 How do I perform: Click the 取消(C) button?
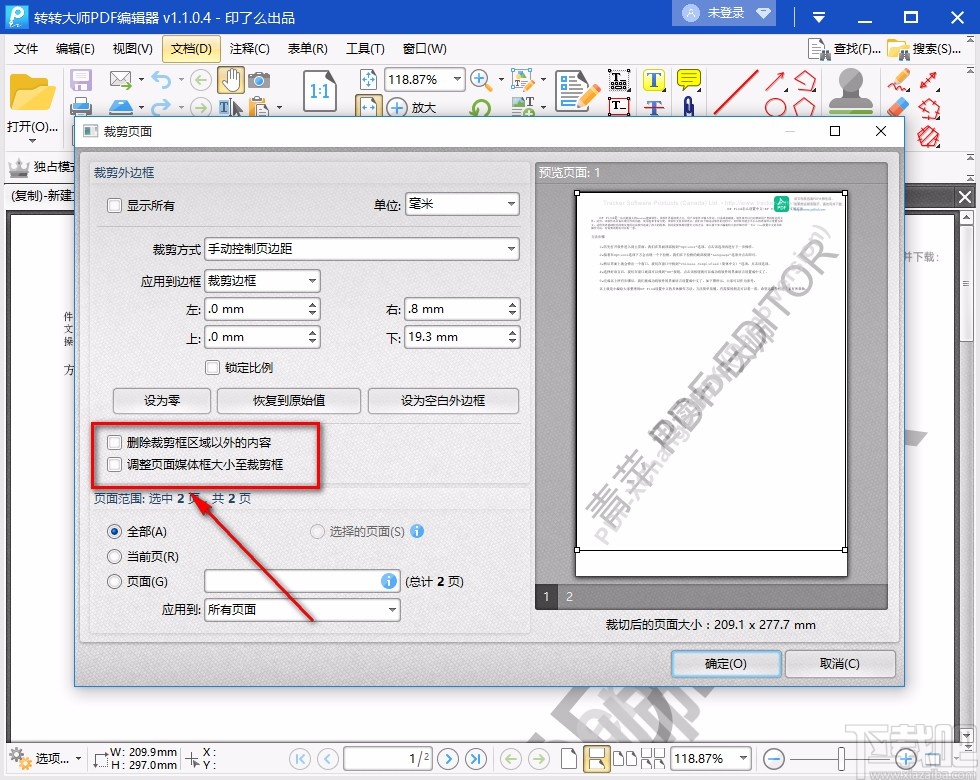coord(839,664)
